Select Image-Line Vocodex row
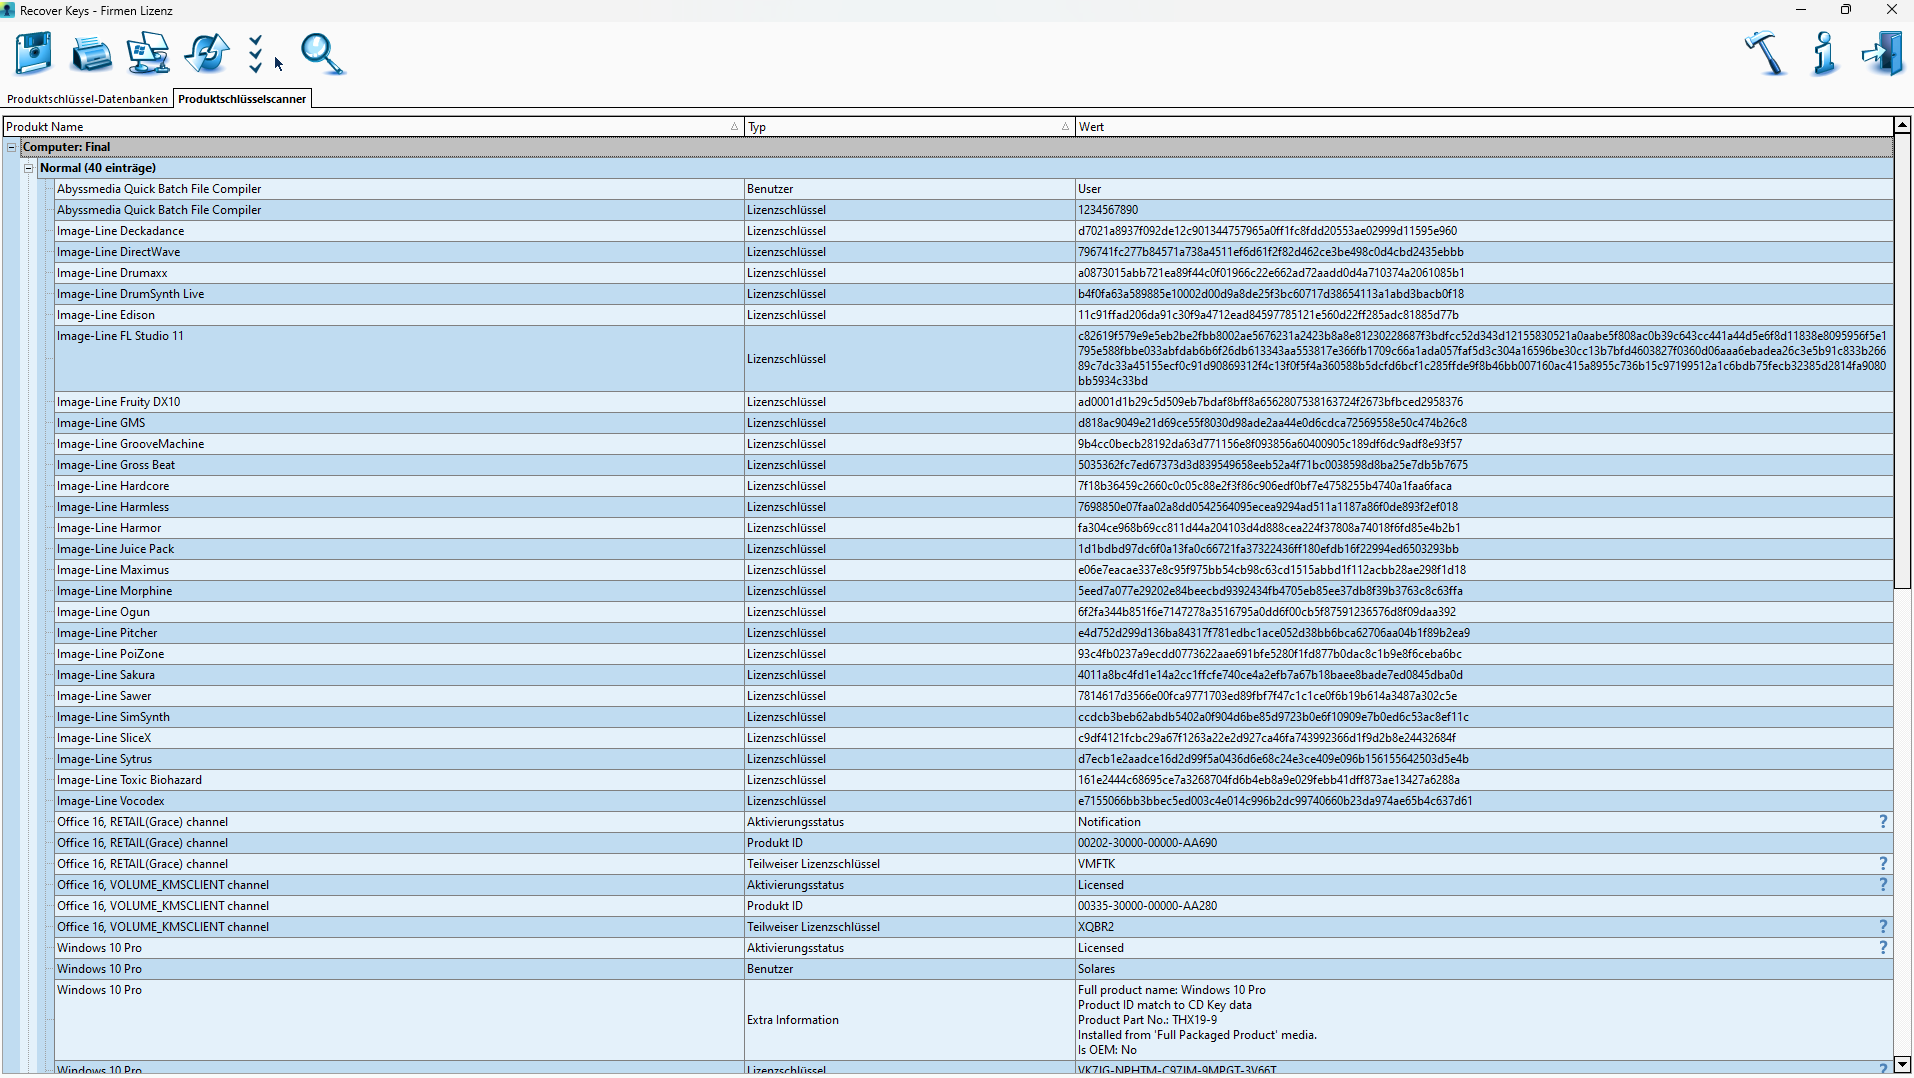 [974, 801]
